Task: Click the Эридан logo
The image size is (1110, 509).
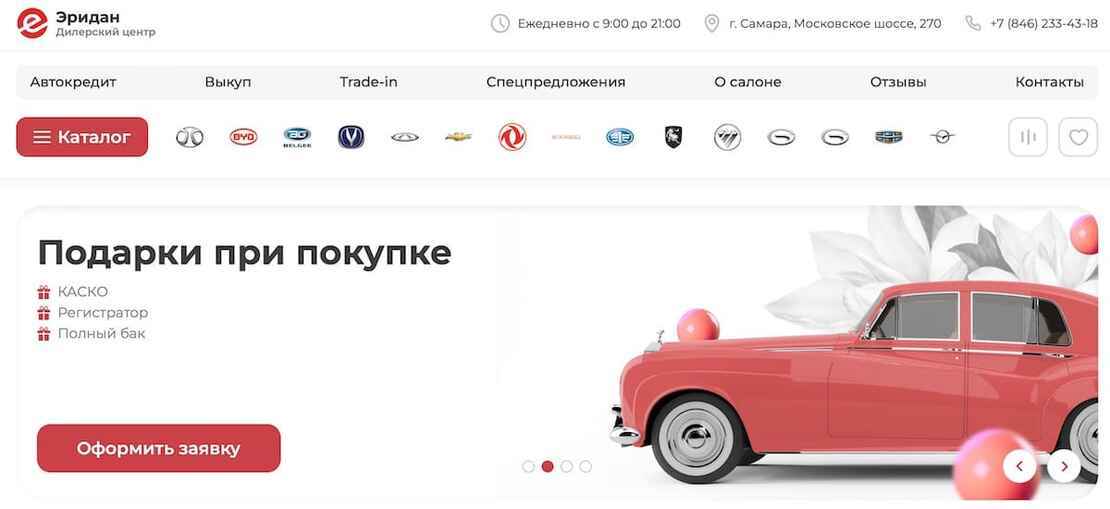Action: coord(86,23)
